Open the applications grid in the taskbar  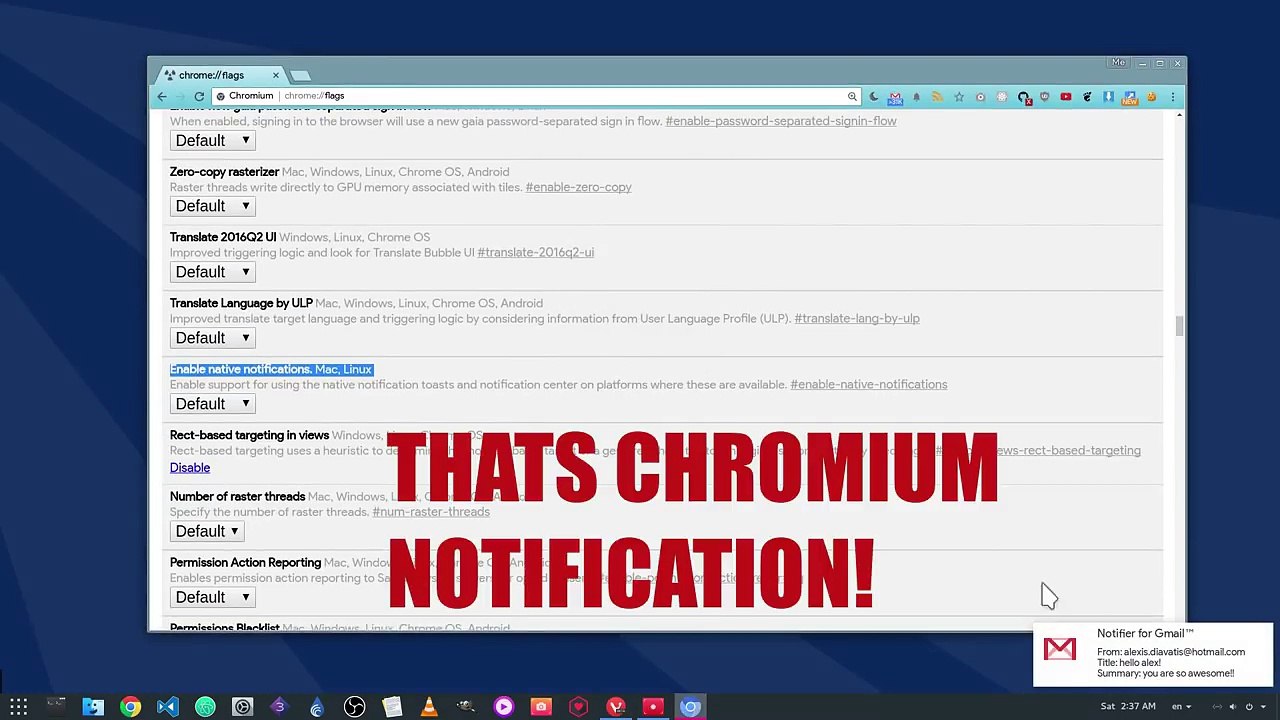pyautogui.click(x=19, y=707)
